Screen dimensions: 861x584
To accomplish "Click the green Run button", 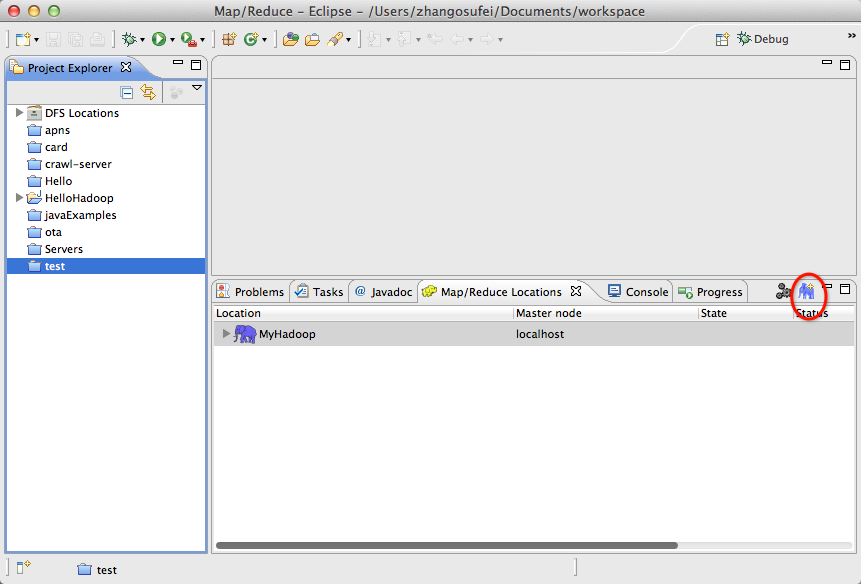I will pyautogui.click(x=159, y=39).
